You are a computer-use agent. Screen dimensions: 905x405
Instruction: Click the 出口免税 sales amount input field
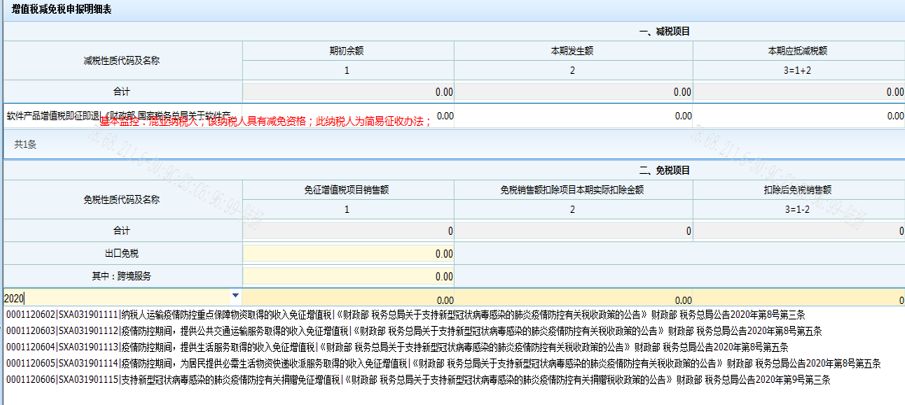pos(347,254)
